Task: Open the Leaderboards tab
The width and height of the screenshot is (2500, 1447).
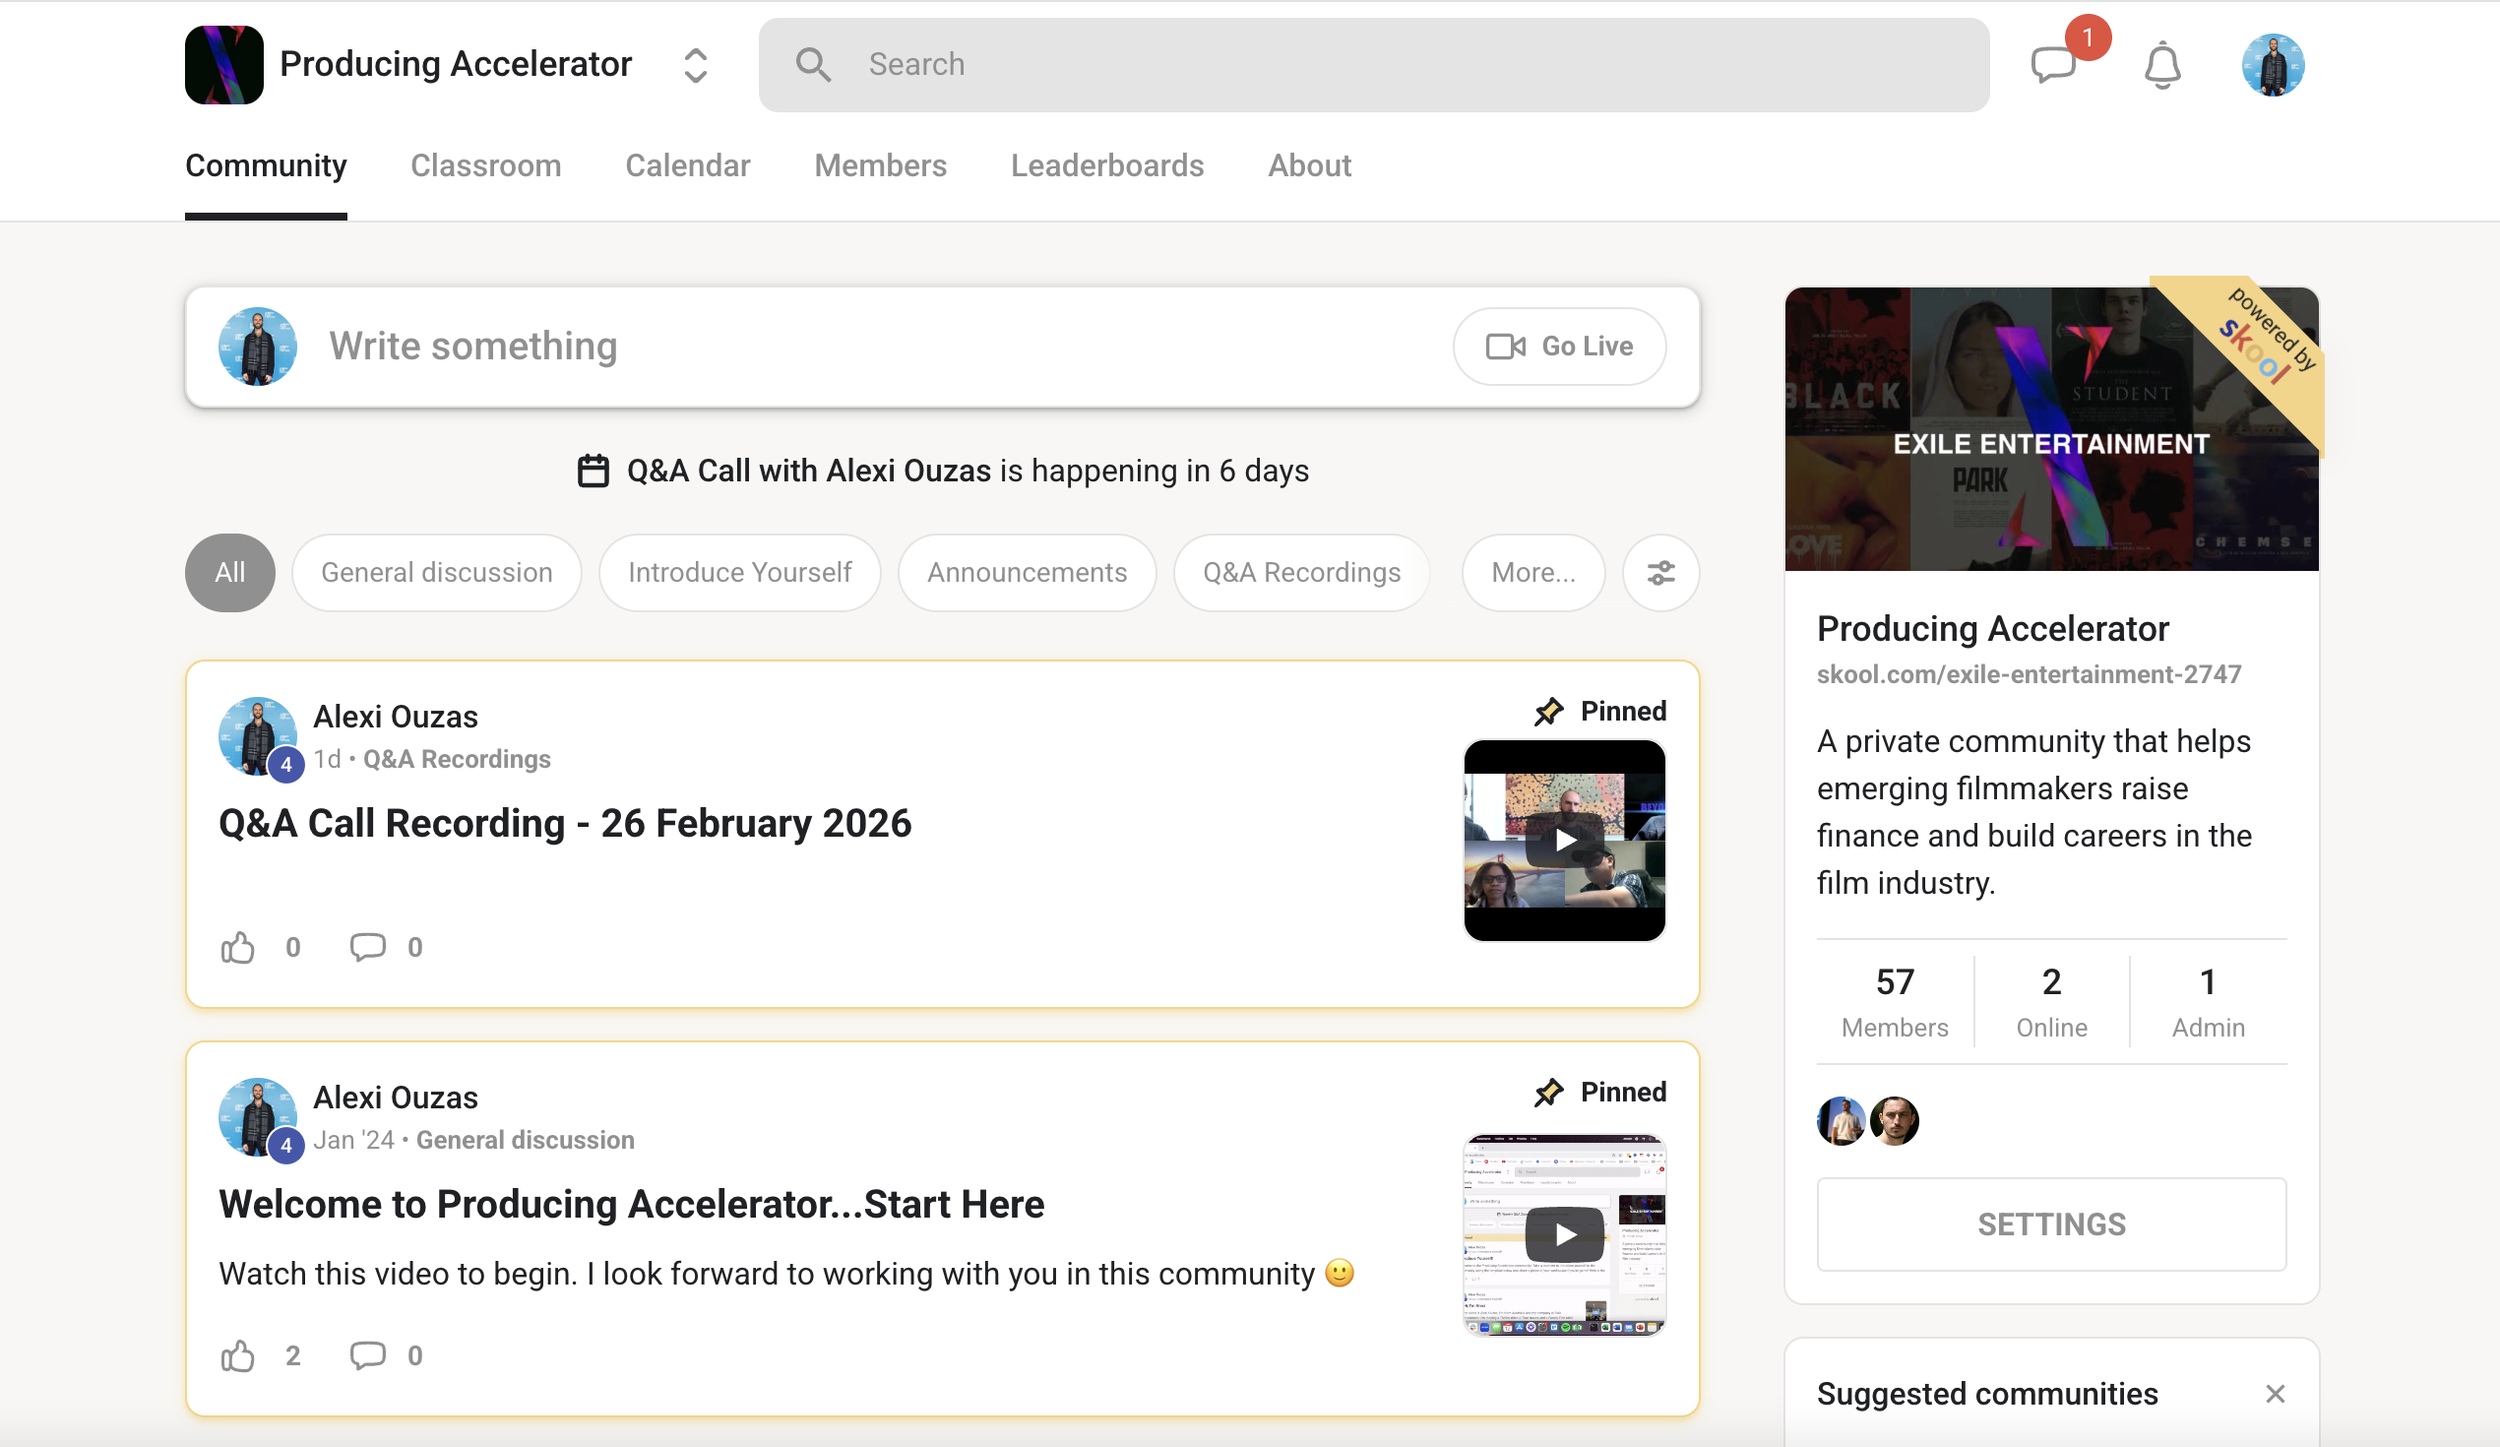Action: click(x=1107, y=166)
